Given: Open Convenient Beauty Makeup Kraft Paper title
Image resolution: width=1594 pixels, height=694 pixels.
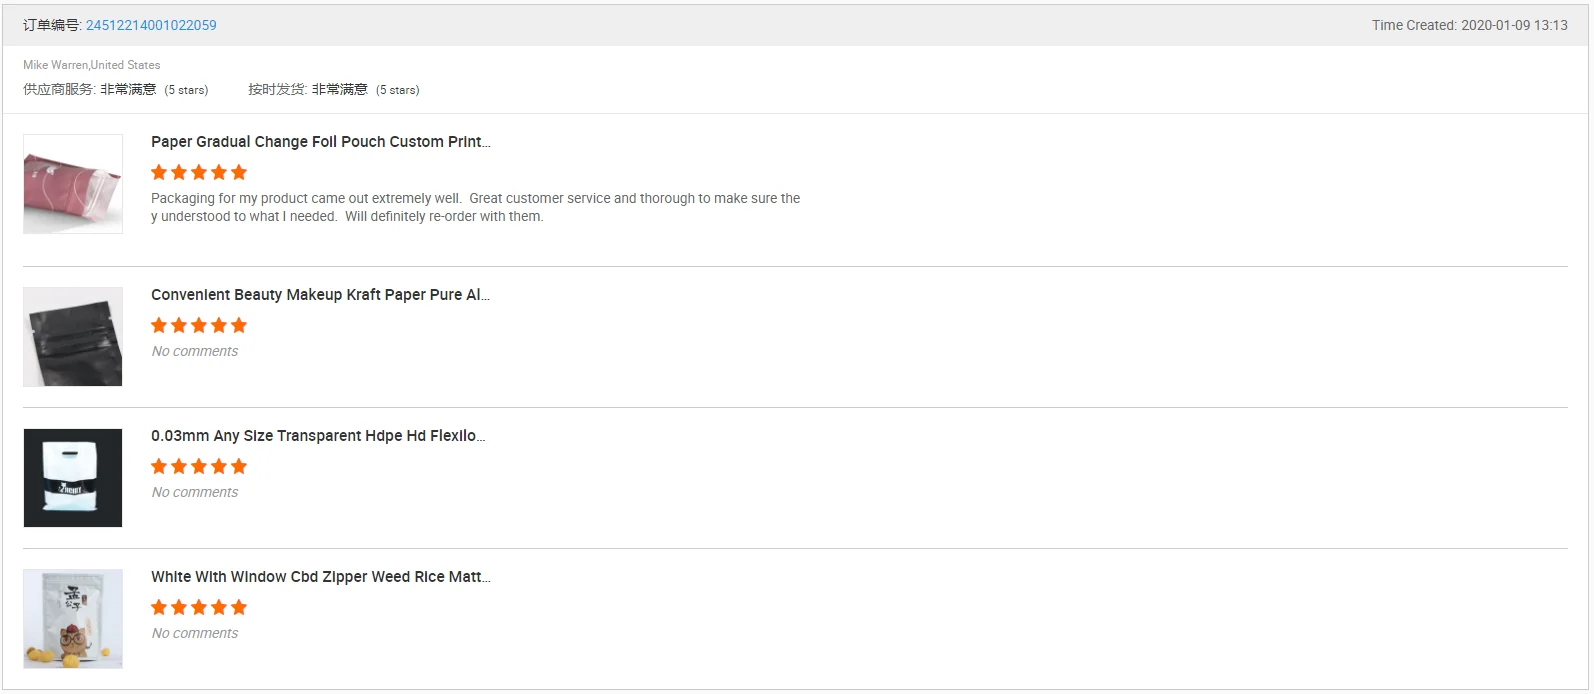Looking at the screenshot, I should [320, 295].
